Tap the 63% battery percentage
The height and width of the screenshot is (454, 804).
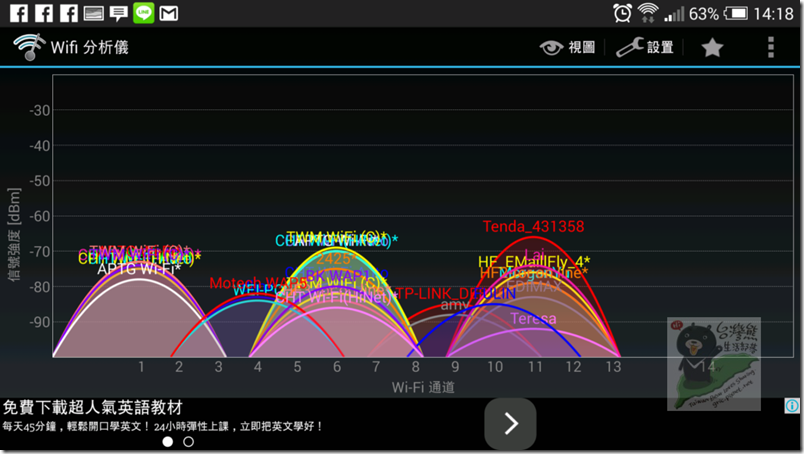coord(704,14)
